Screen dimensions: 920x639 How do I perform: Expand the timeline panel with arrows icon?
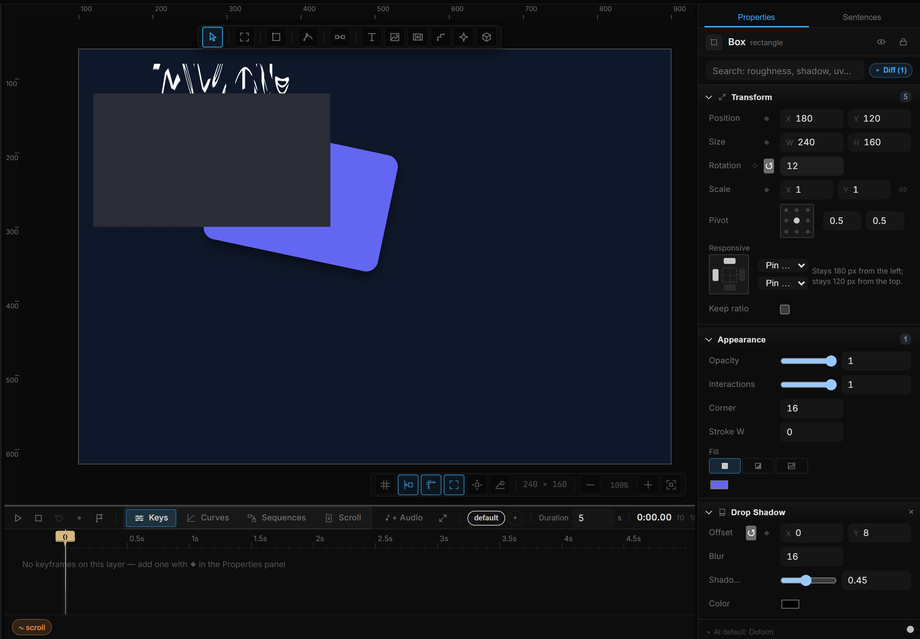(443, 518)
